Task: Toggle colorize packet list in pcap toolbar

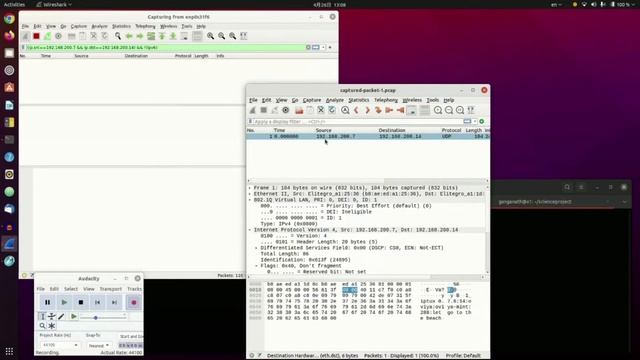Action: [x=424, y=110]
